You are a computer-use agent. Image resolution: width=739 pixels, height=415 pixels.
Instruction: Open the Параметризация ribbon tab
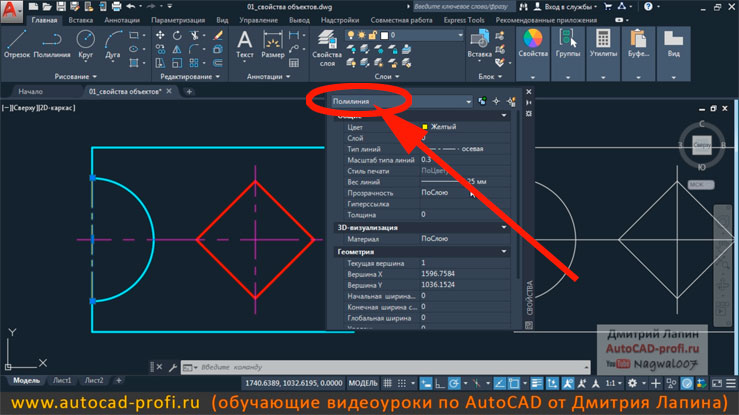178,20
